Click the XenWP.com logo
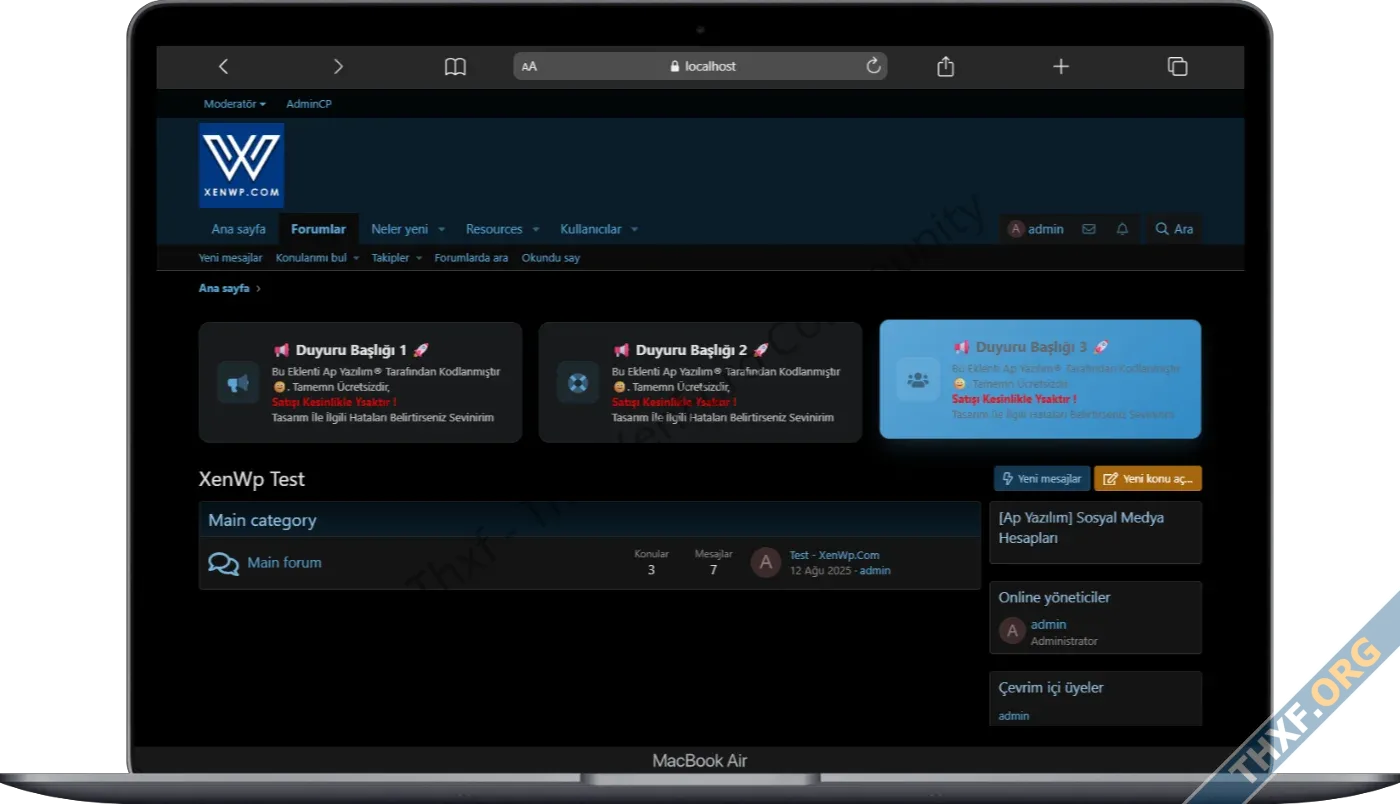This screenshot has width=1400, height=804. pyautogui.click(x=241, y=165)
